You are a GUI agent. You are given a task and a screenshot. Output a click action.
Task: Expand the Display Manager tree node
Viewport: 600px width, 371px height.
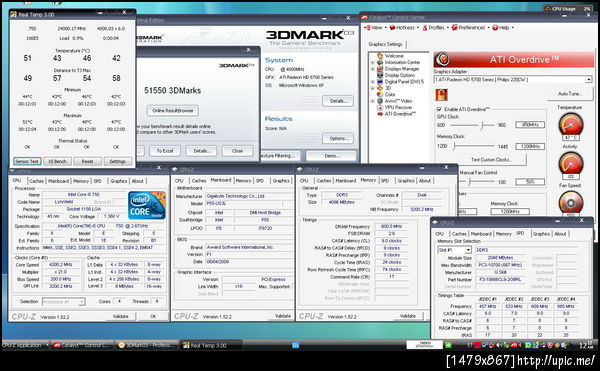372,69
